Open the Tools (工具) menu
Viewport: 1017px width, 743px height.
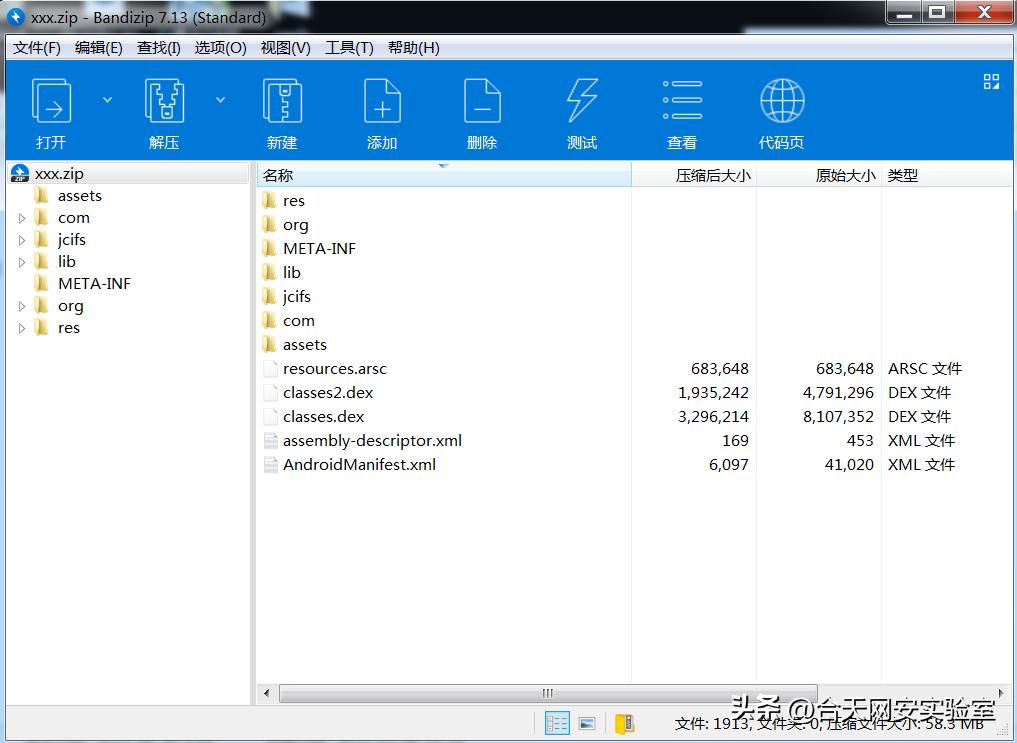tap(349, 48)
